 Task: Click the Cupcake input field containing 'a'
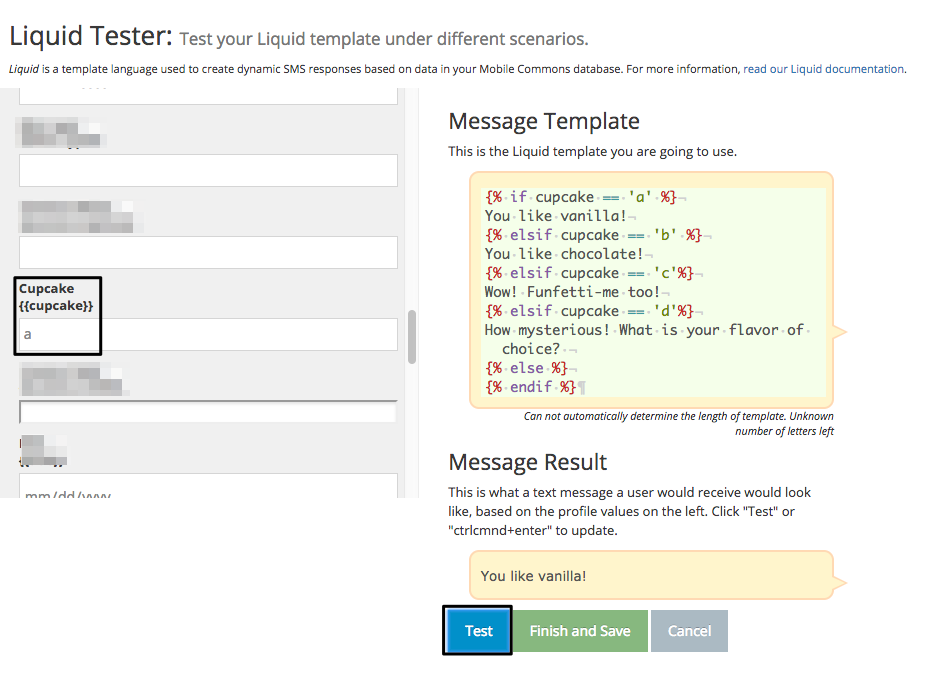[x=208, y=334]
